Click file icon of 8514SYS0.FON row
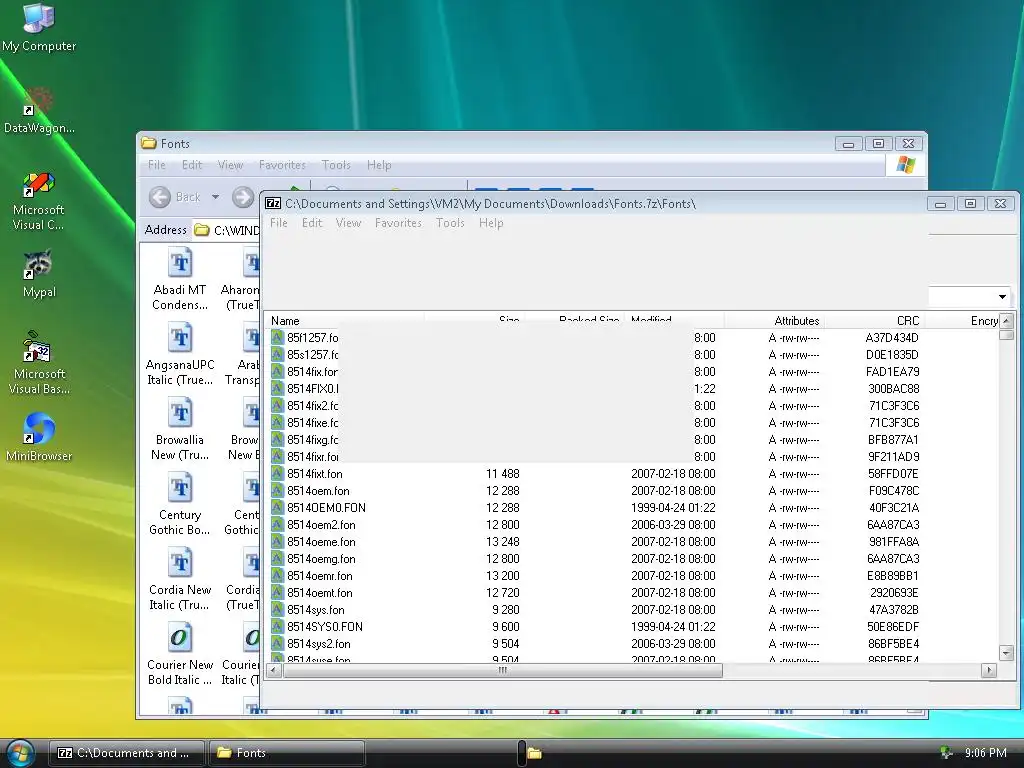1024x768 pixels. (278, 626)
